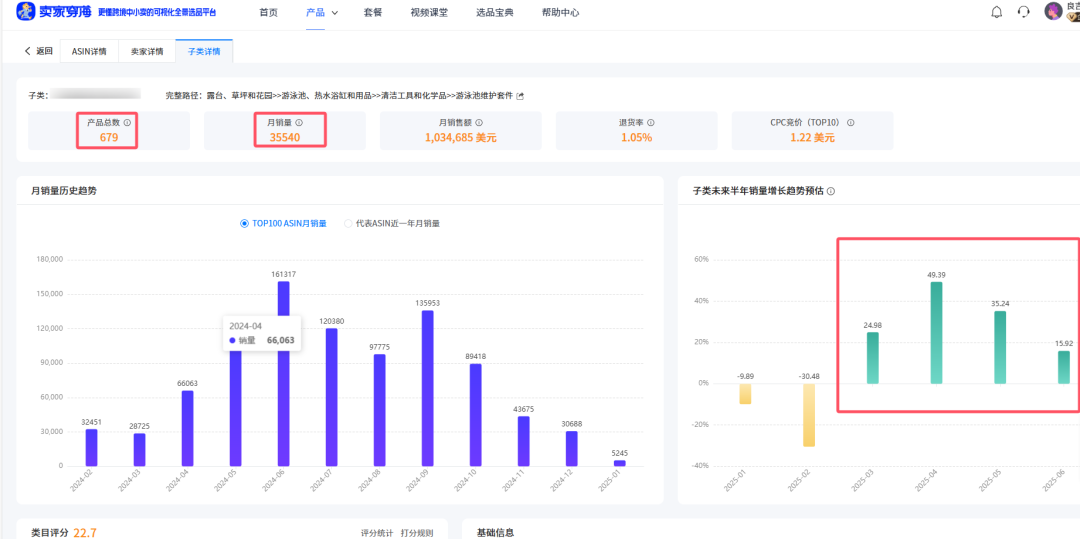Click the 2024-03 bar labeled 28725
1080x539 pixels.
point(140,450)
